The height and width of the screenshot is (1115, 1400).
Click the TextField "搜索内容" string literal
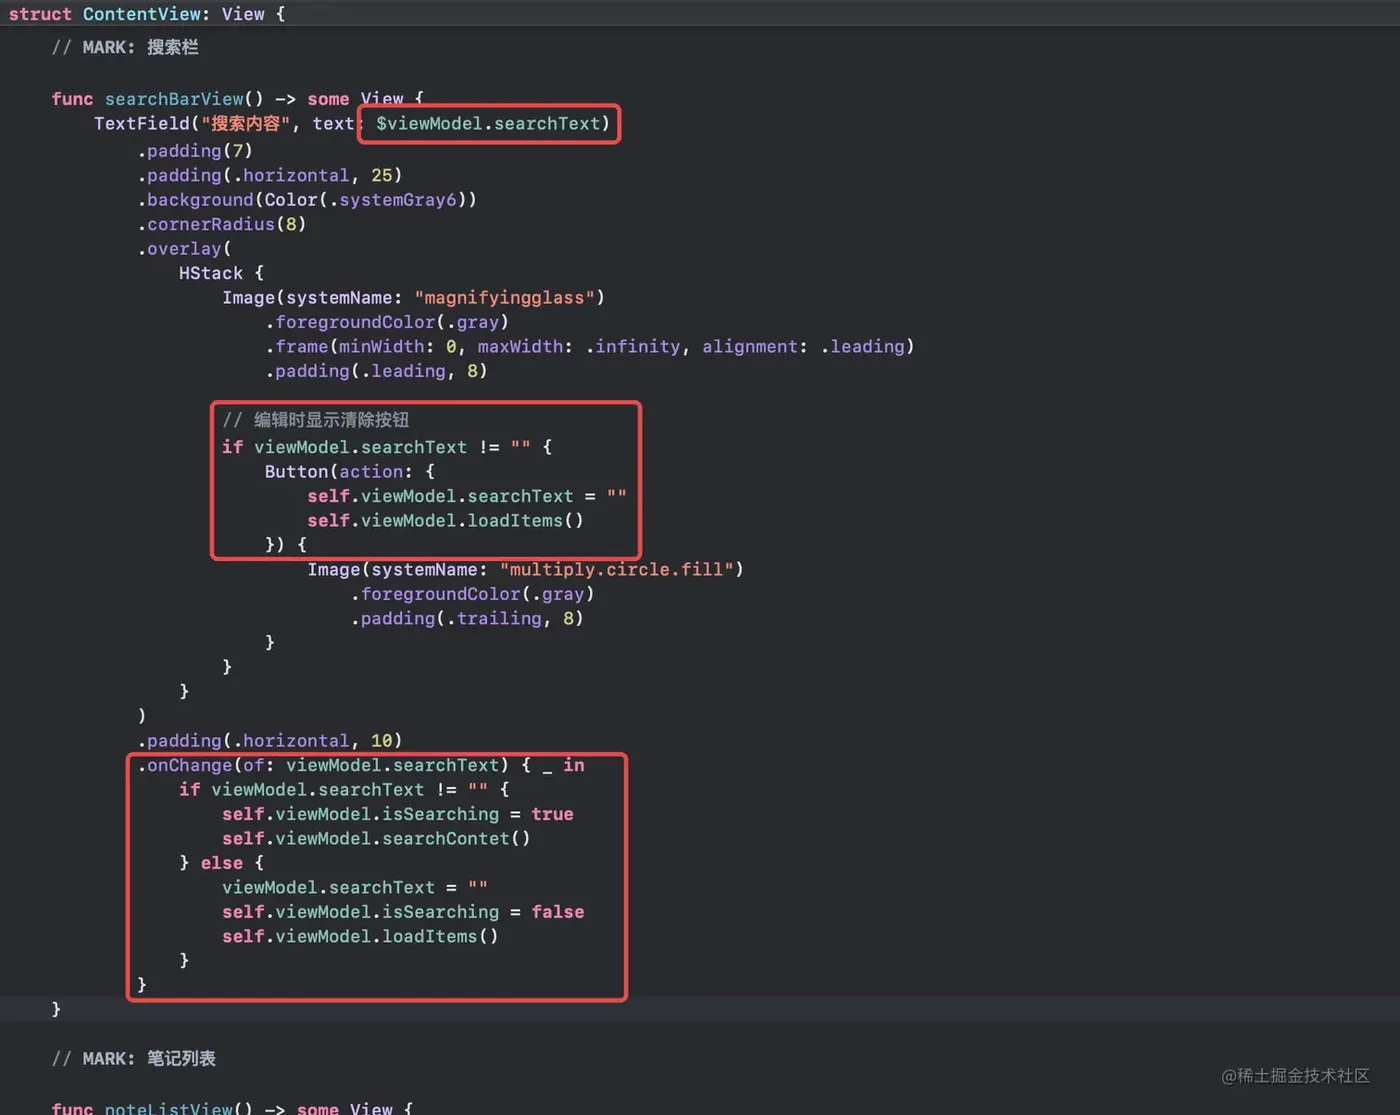pyautogui.click(x=245, y=123)
